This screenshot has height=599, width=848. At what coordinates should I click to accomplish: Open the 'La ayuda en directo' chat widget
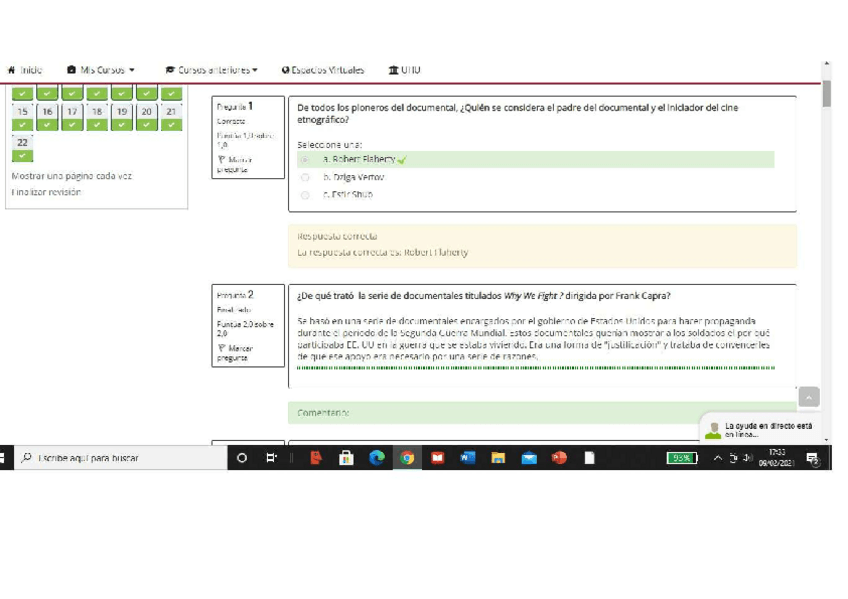coord(761,430)
